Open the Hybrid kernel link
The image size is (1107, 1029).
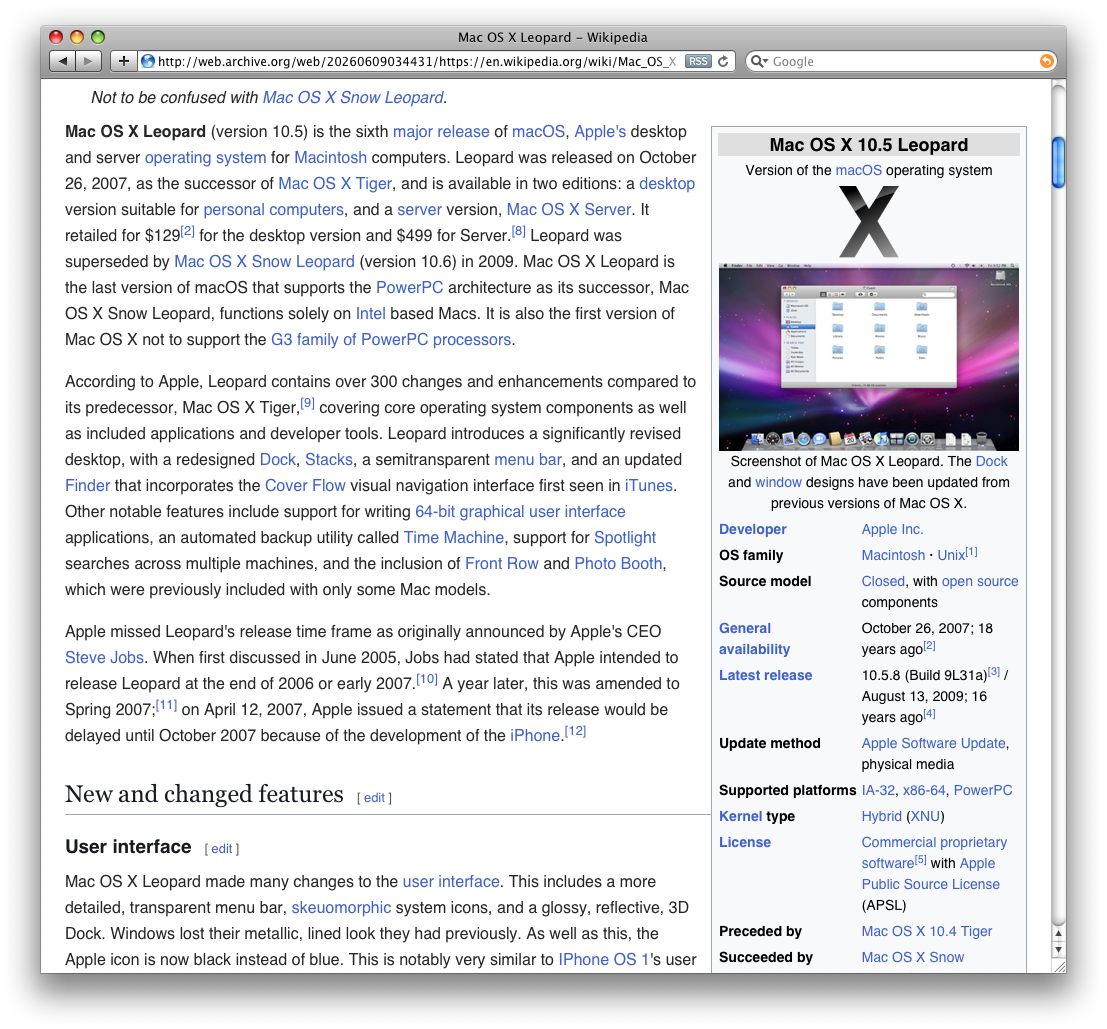[x=881, y=817]
